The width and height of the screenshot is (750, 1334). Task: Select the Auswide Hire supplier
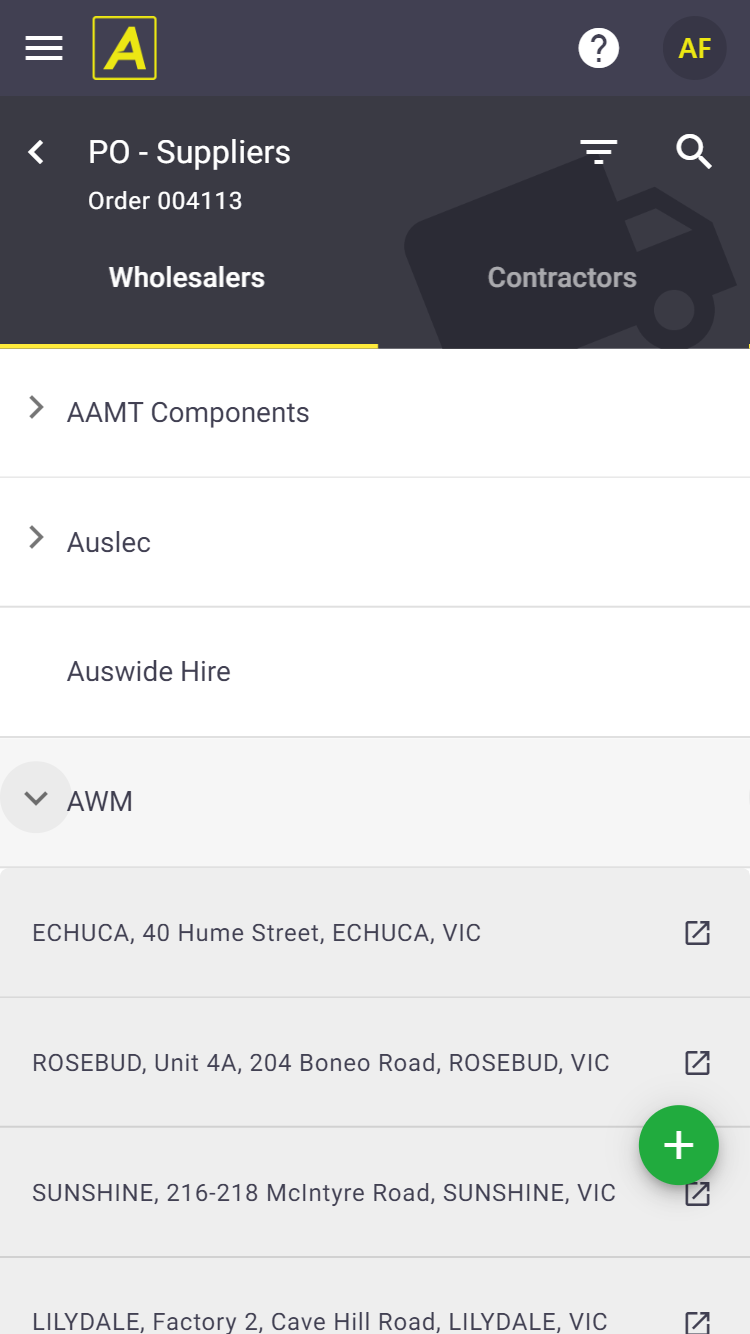(x=149, y=672)
